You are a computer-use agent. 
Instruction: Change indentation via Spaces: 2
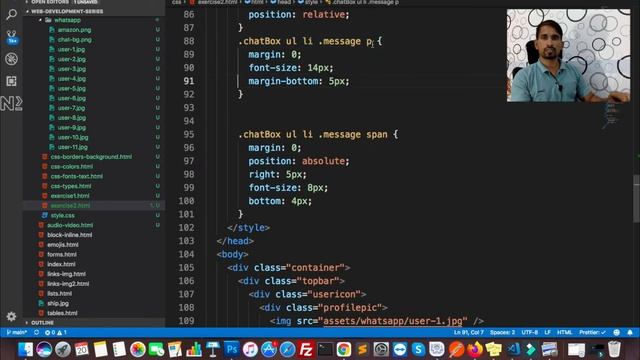502,333
